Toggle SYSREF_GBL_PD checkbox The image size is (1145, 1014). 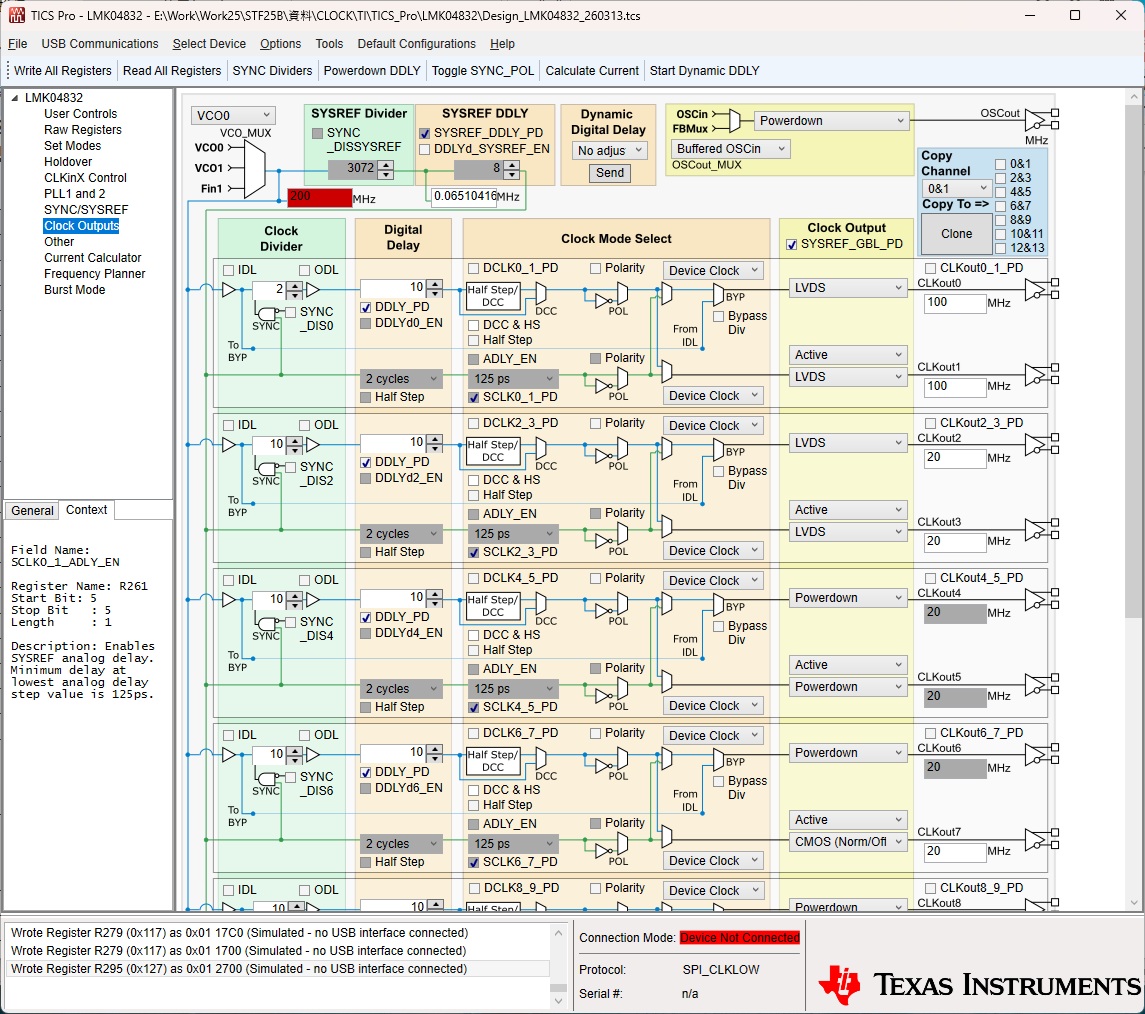tap(792, 245)
